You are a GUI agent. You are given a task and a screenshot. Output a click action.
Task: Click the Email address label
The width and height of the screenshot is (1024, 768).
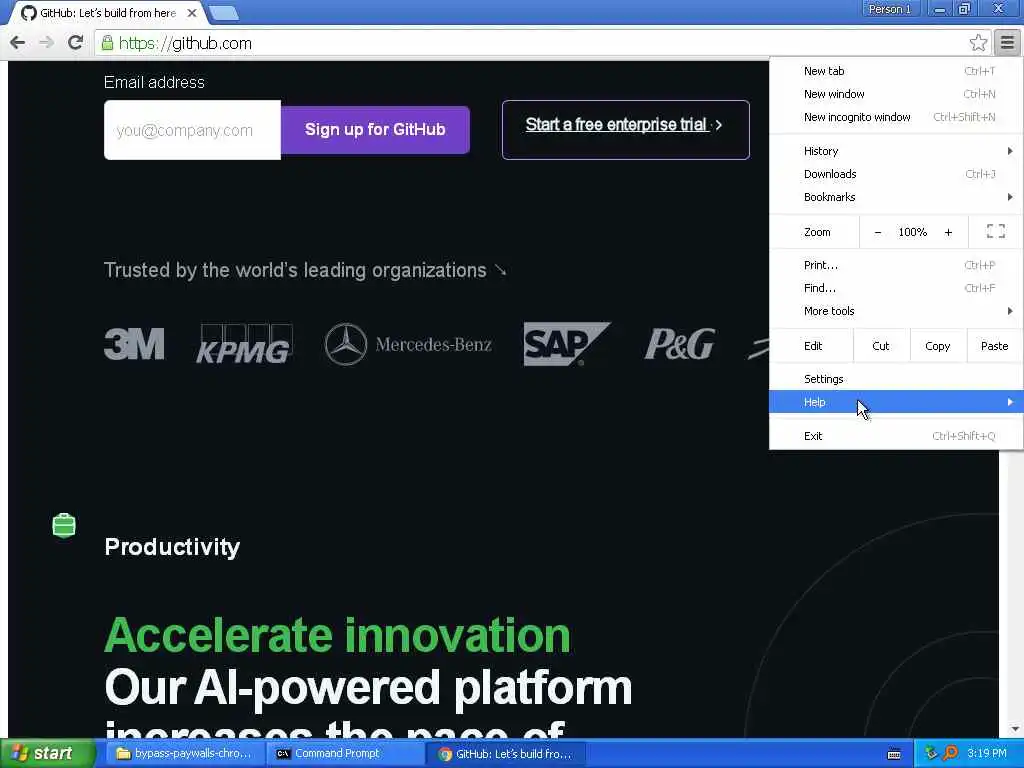(154, 82)
